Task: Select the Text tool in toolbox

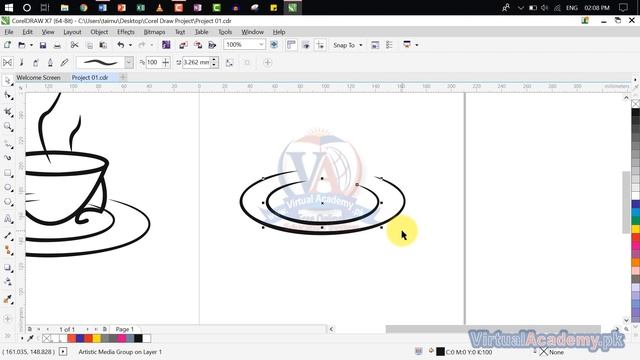Action: [x=7, y=219]
